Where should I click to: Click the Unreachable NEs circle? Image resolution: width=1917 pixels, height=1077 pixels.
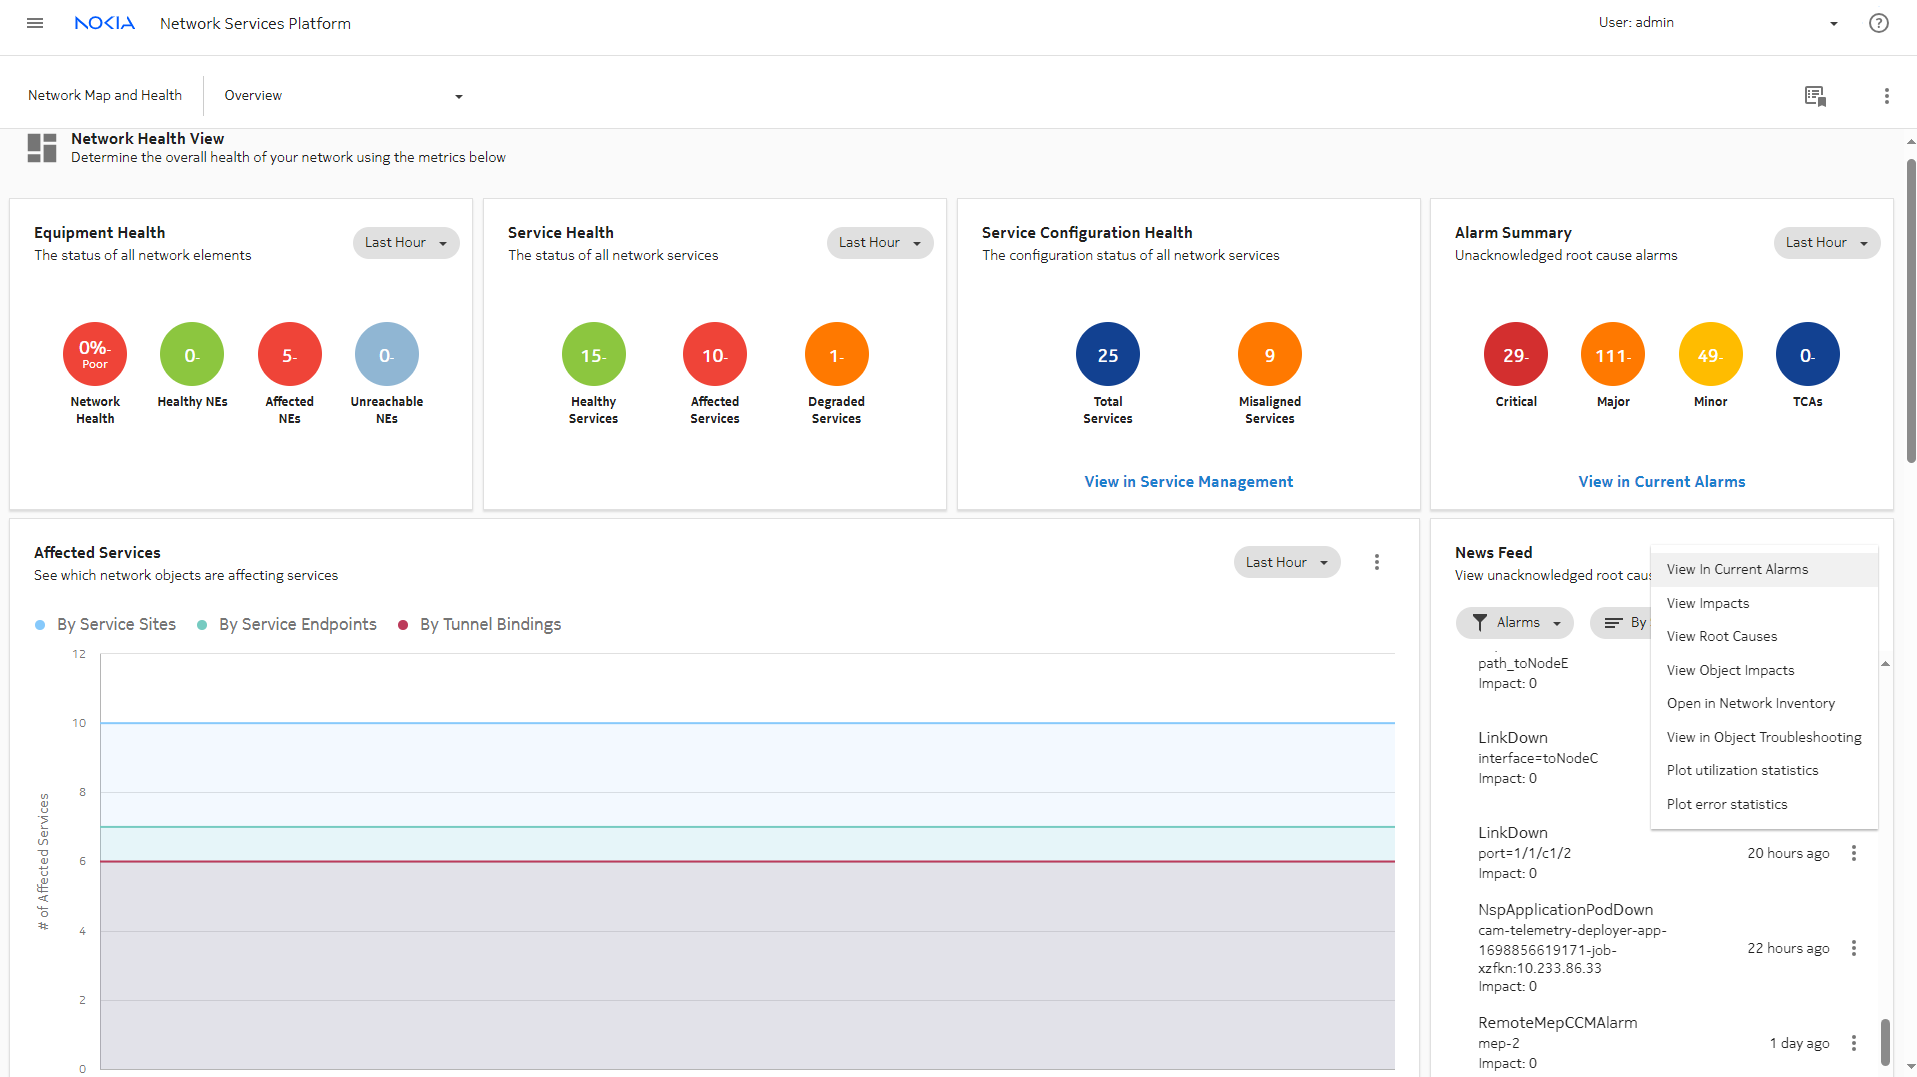point(387,354)
